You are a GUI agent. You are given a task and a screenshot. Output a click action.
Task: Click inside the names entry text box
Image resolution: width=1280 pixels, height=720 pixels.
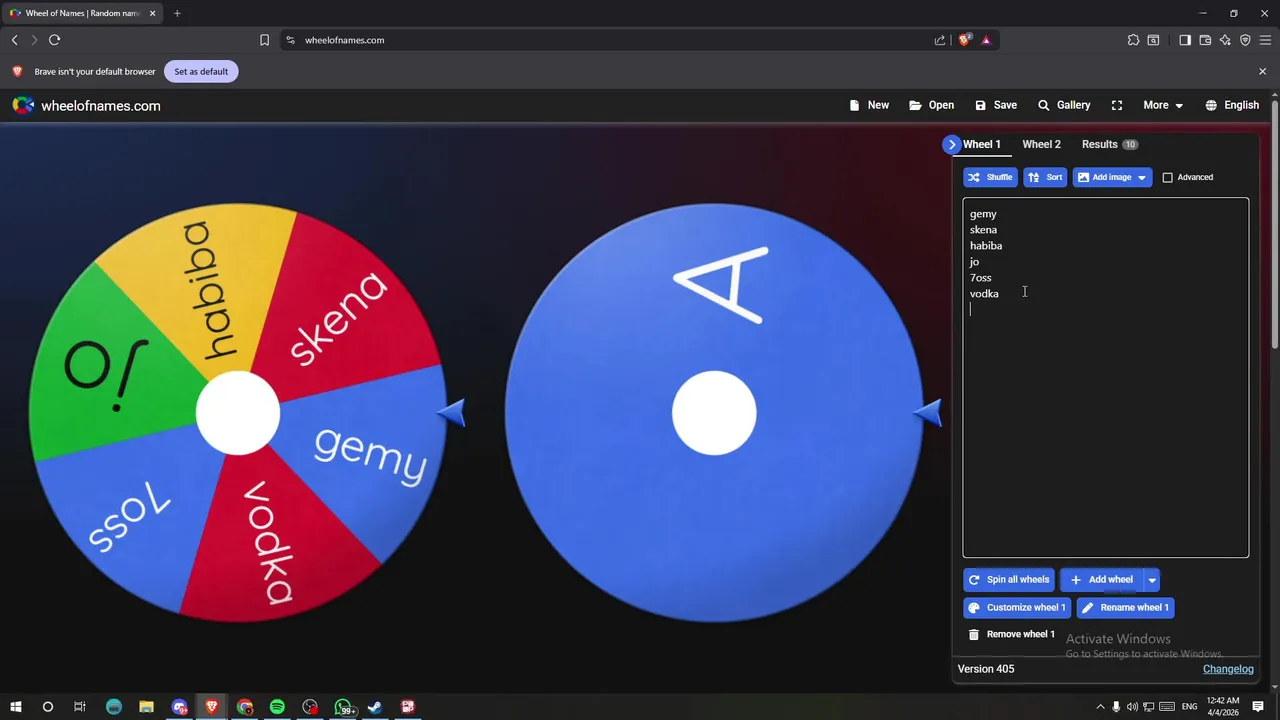click(1105, 378)
